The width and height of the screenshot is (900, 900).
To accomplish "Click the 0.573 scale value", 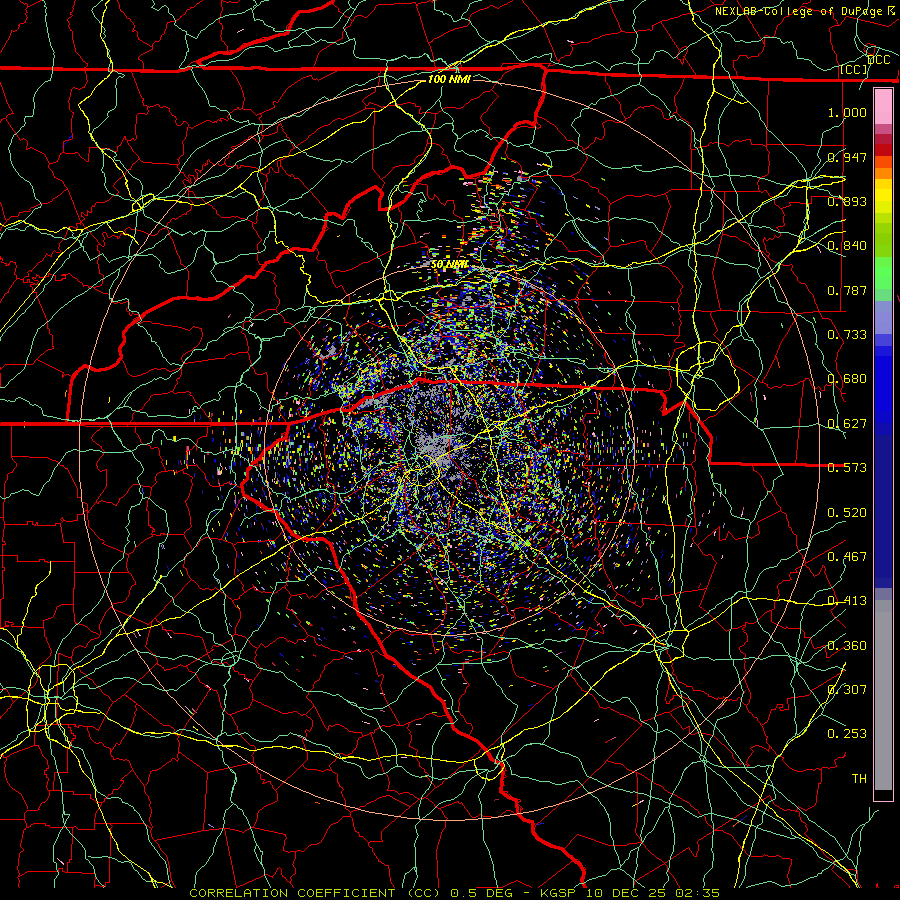I will (x=847, y=468).
